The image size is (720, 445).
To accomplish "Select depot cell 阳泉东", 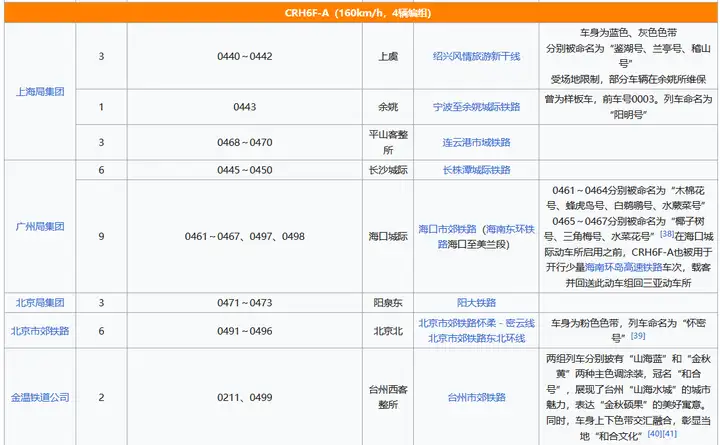I will (x=388, y=303).
